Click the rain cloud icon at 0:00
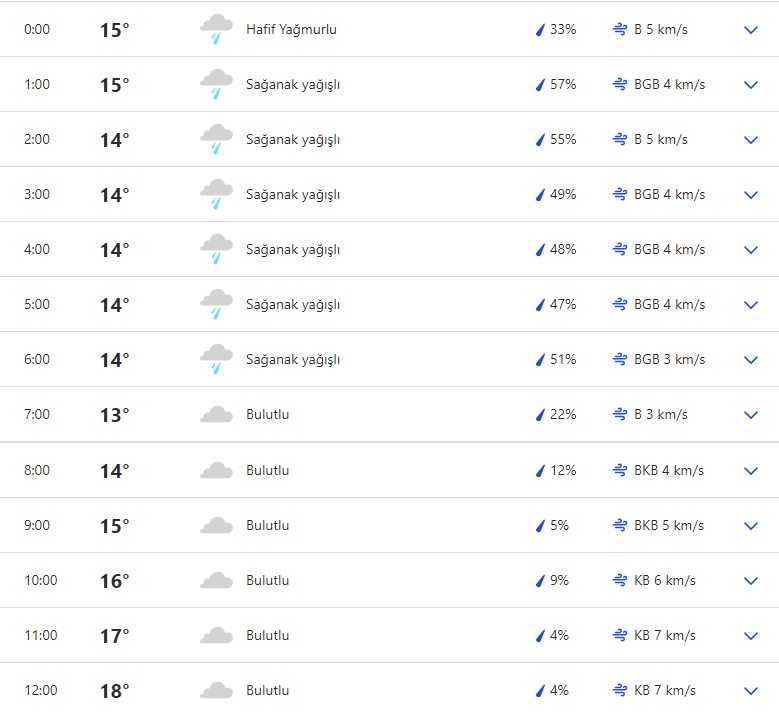 tap(216, 30)
